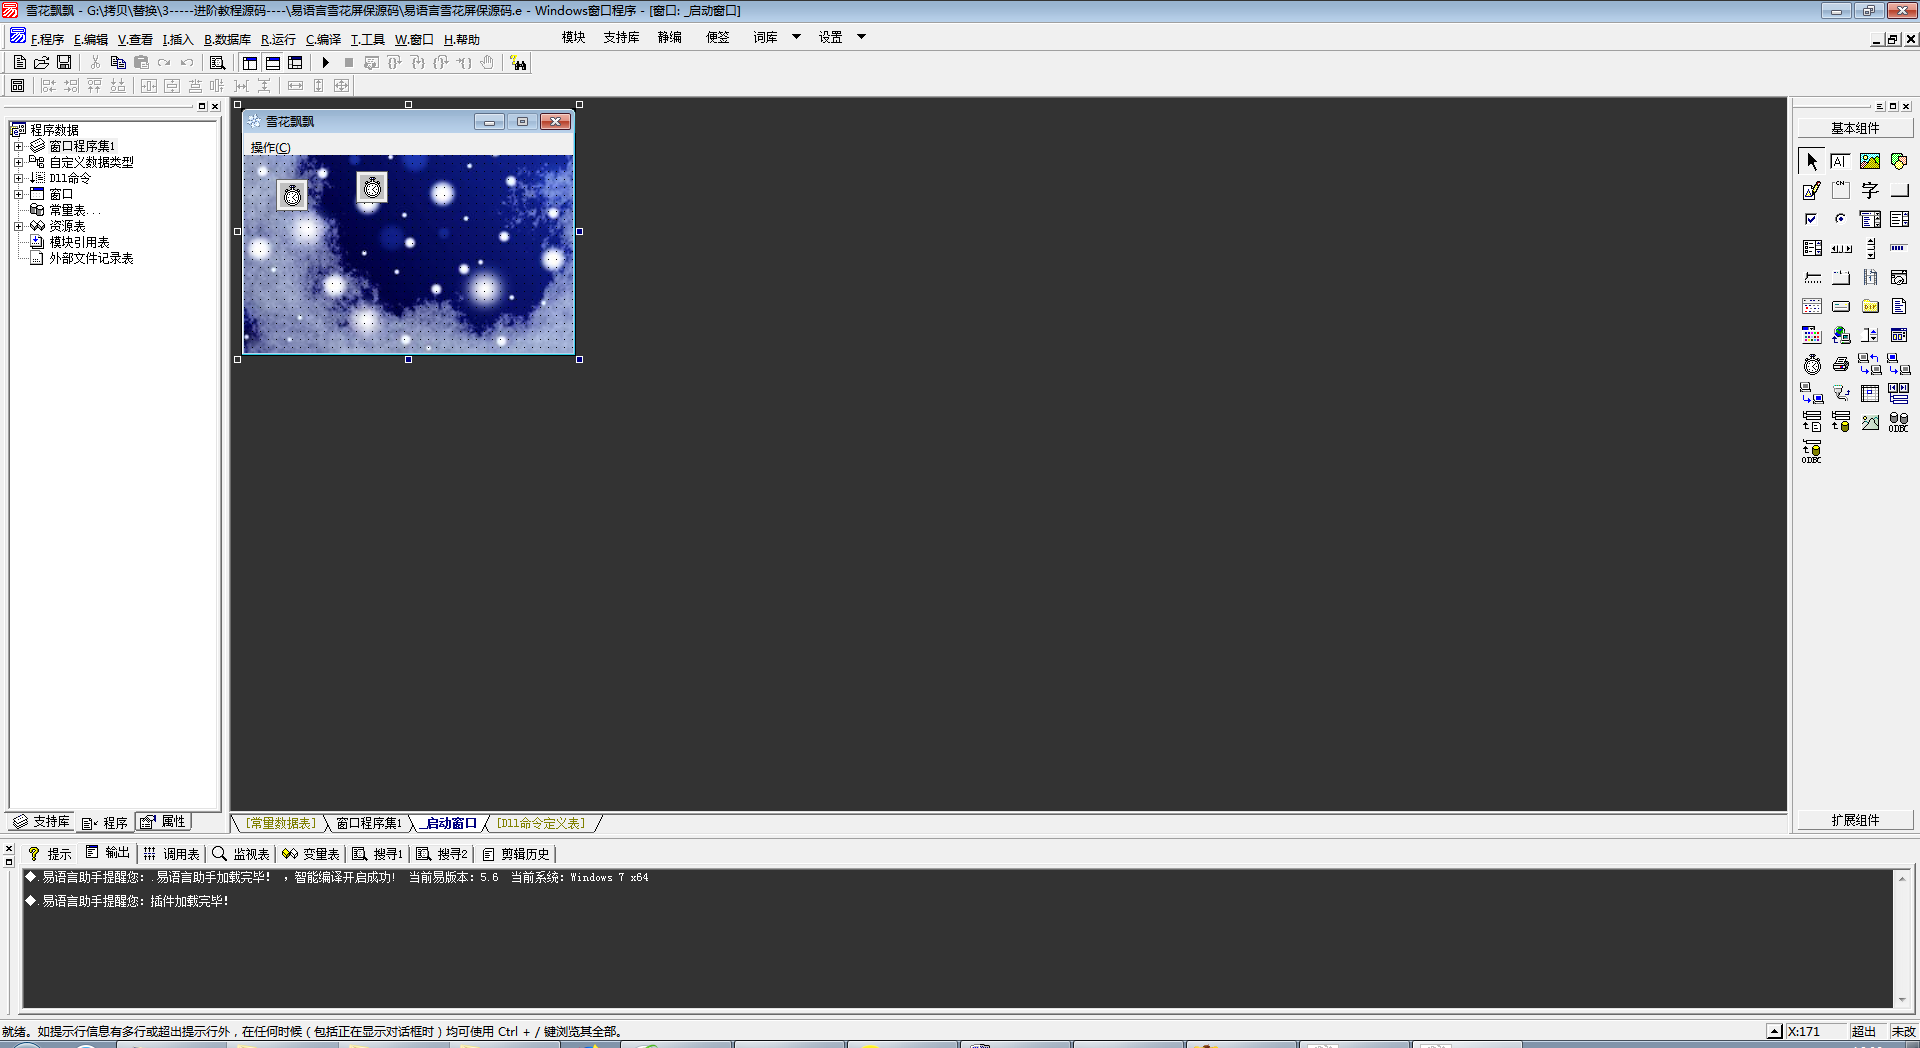Select the label component icon 字
The height and width of the screenshot is (1048, 1920).
(x=1870, y=190)
